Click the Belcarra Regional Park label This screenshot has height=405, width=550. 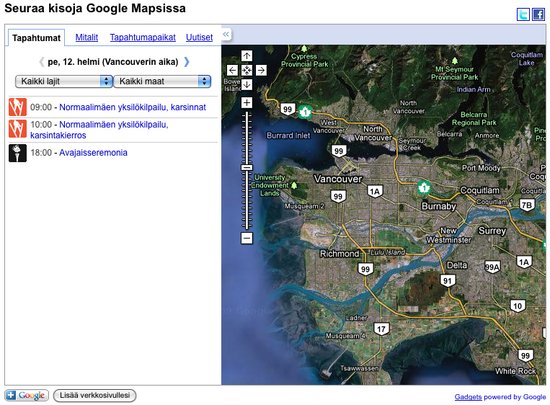point(474,119)
